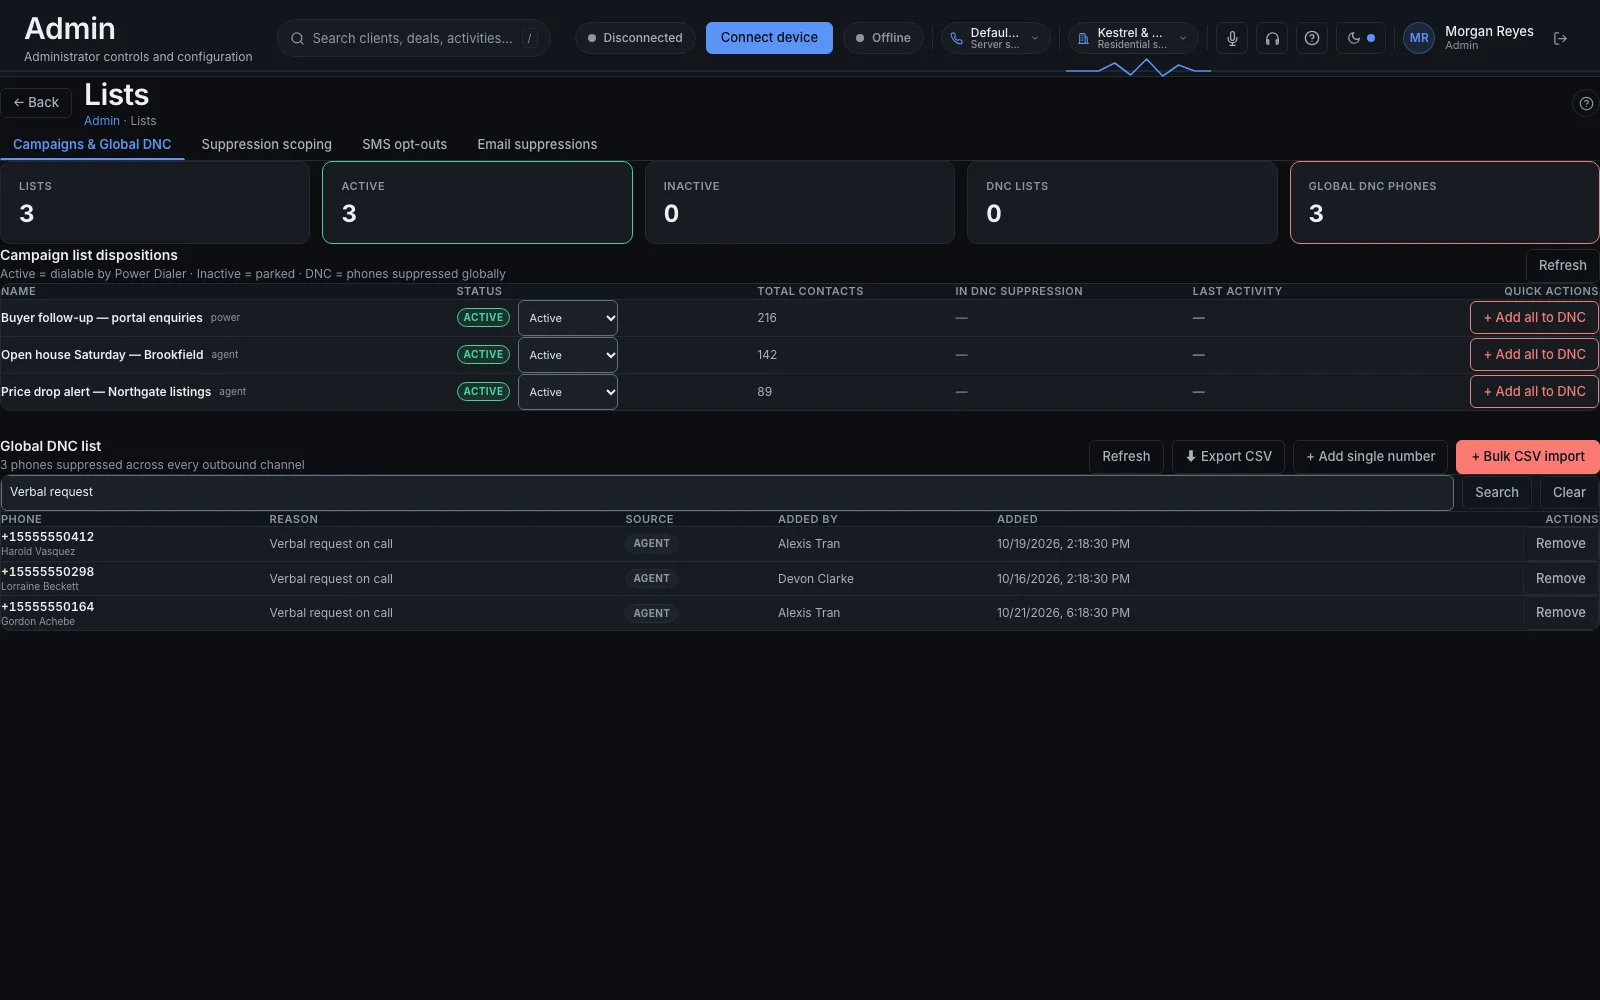Image resolution: width=1600 pixels, height=1000 pixels.
Task: Select the Active stat card
Action: (477, 202)
